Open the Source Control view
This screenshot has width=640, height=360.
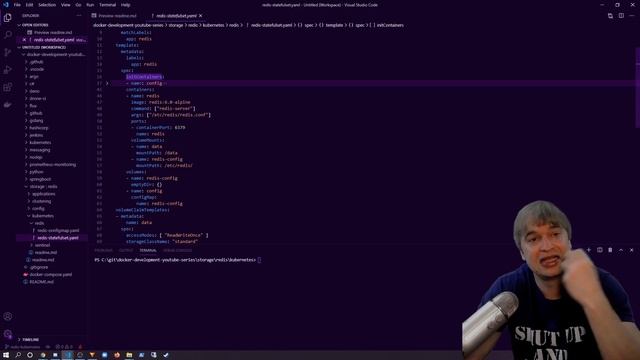[7, 52]
